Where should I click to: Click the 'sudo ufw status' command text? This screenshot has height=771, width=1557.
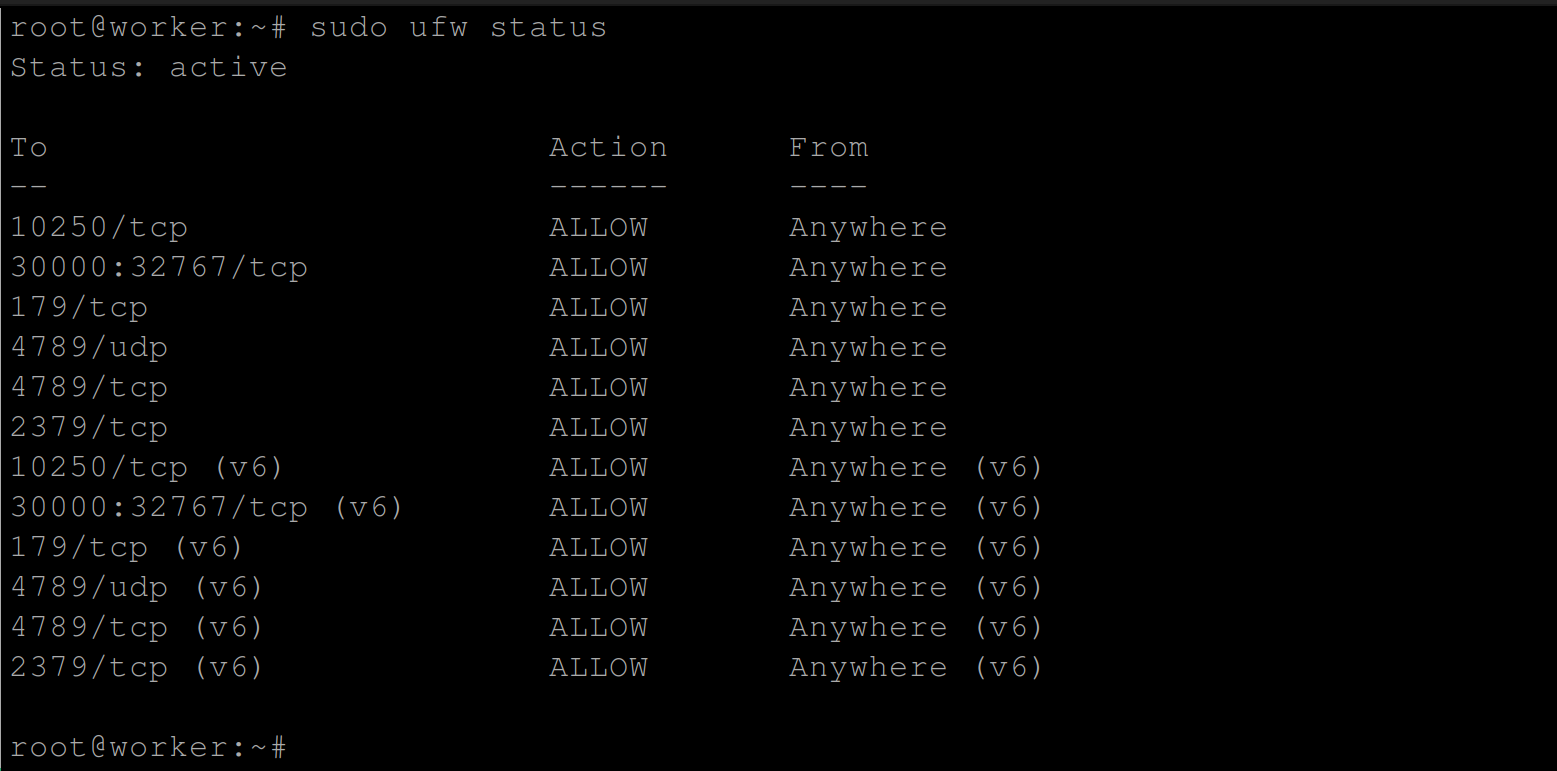(458, 27)
